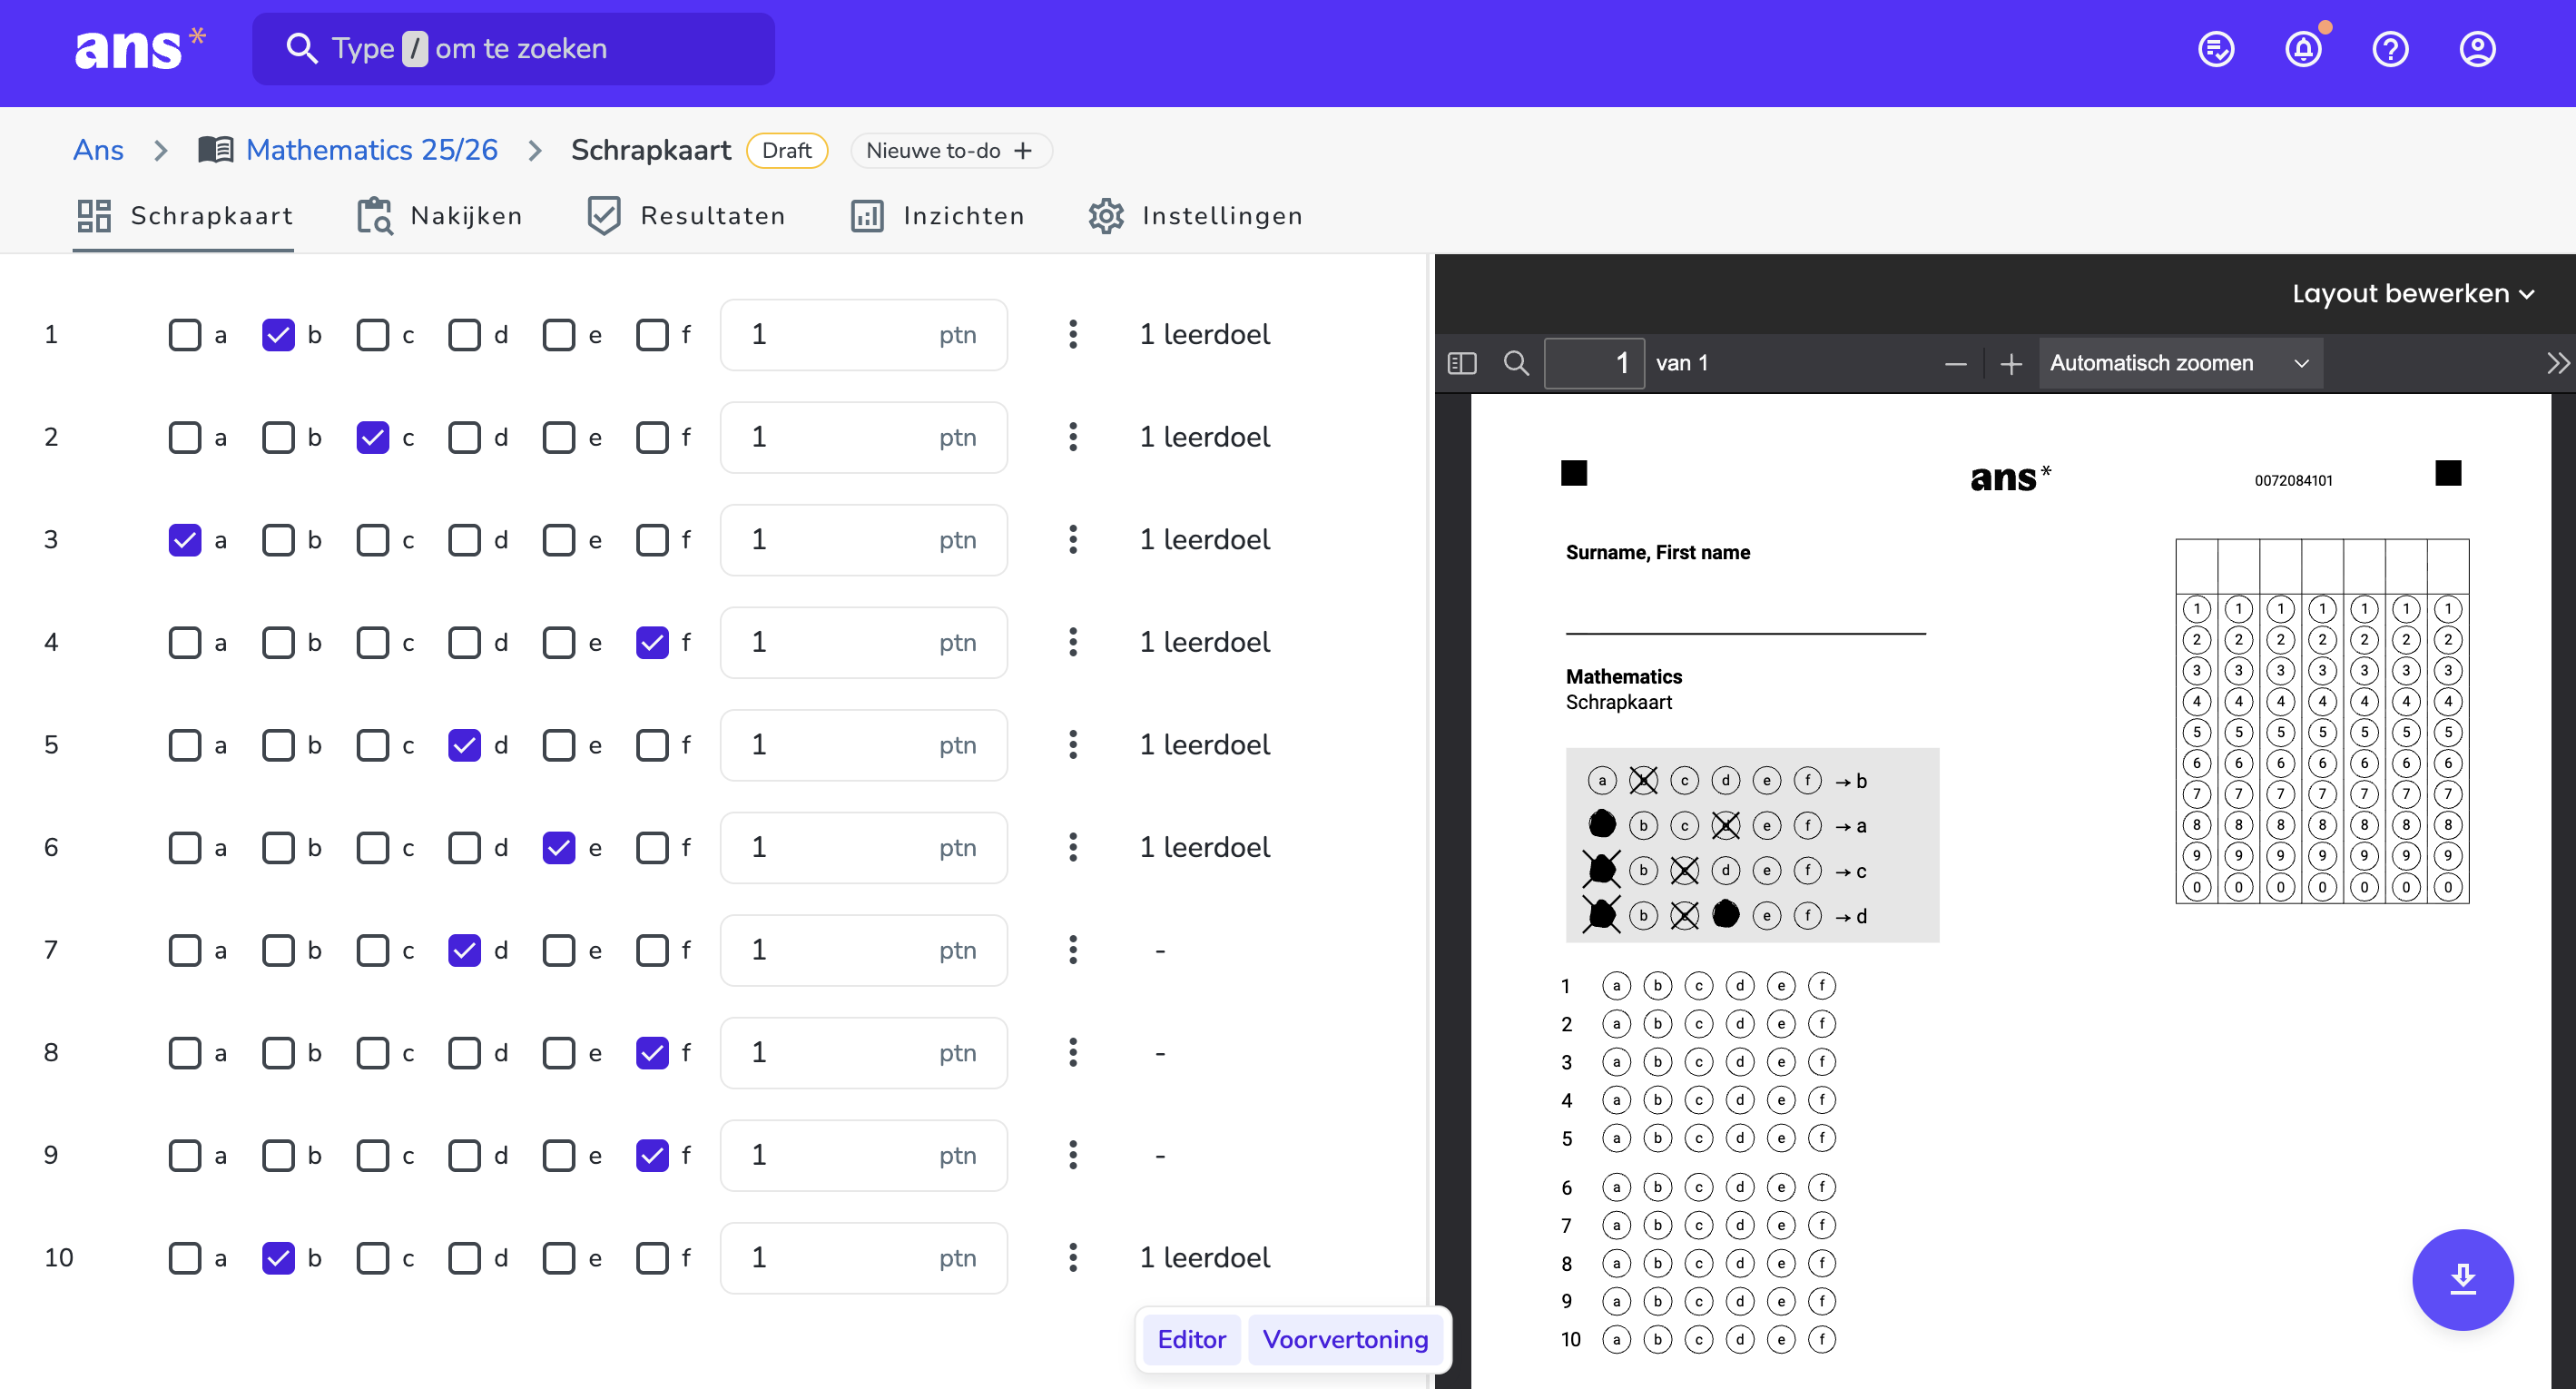Click the points field for question 9
2576x1389 pixels.
coord(863,1156)
